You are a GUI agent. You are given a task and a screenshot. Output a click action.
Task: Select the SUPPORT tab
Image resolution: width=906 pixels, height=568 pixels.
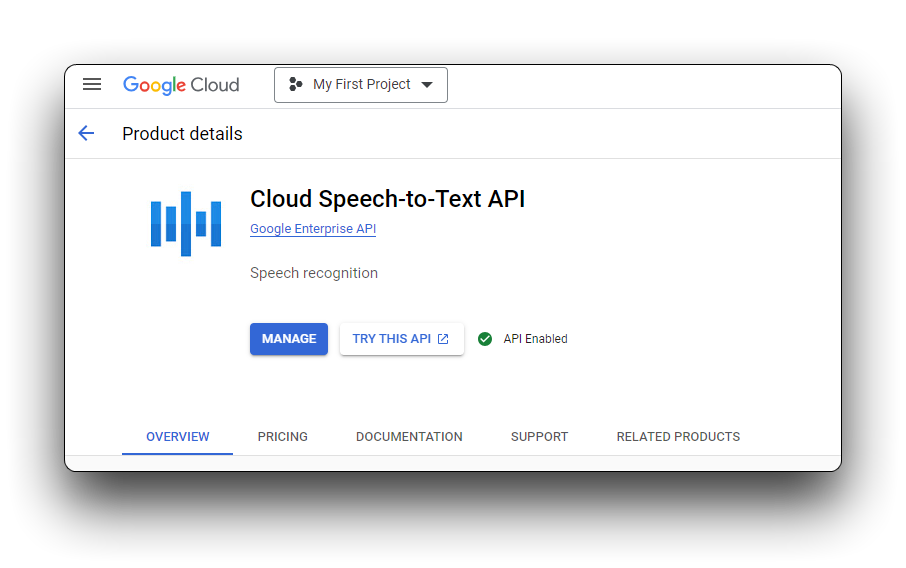pos(540,437)
